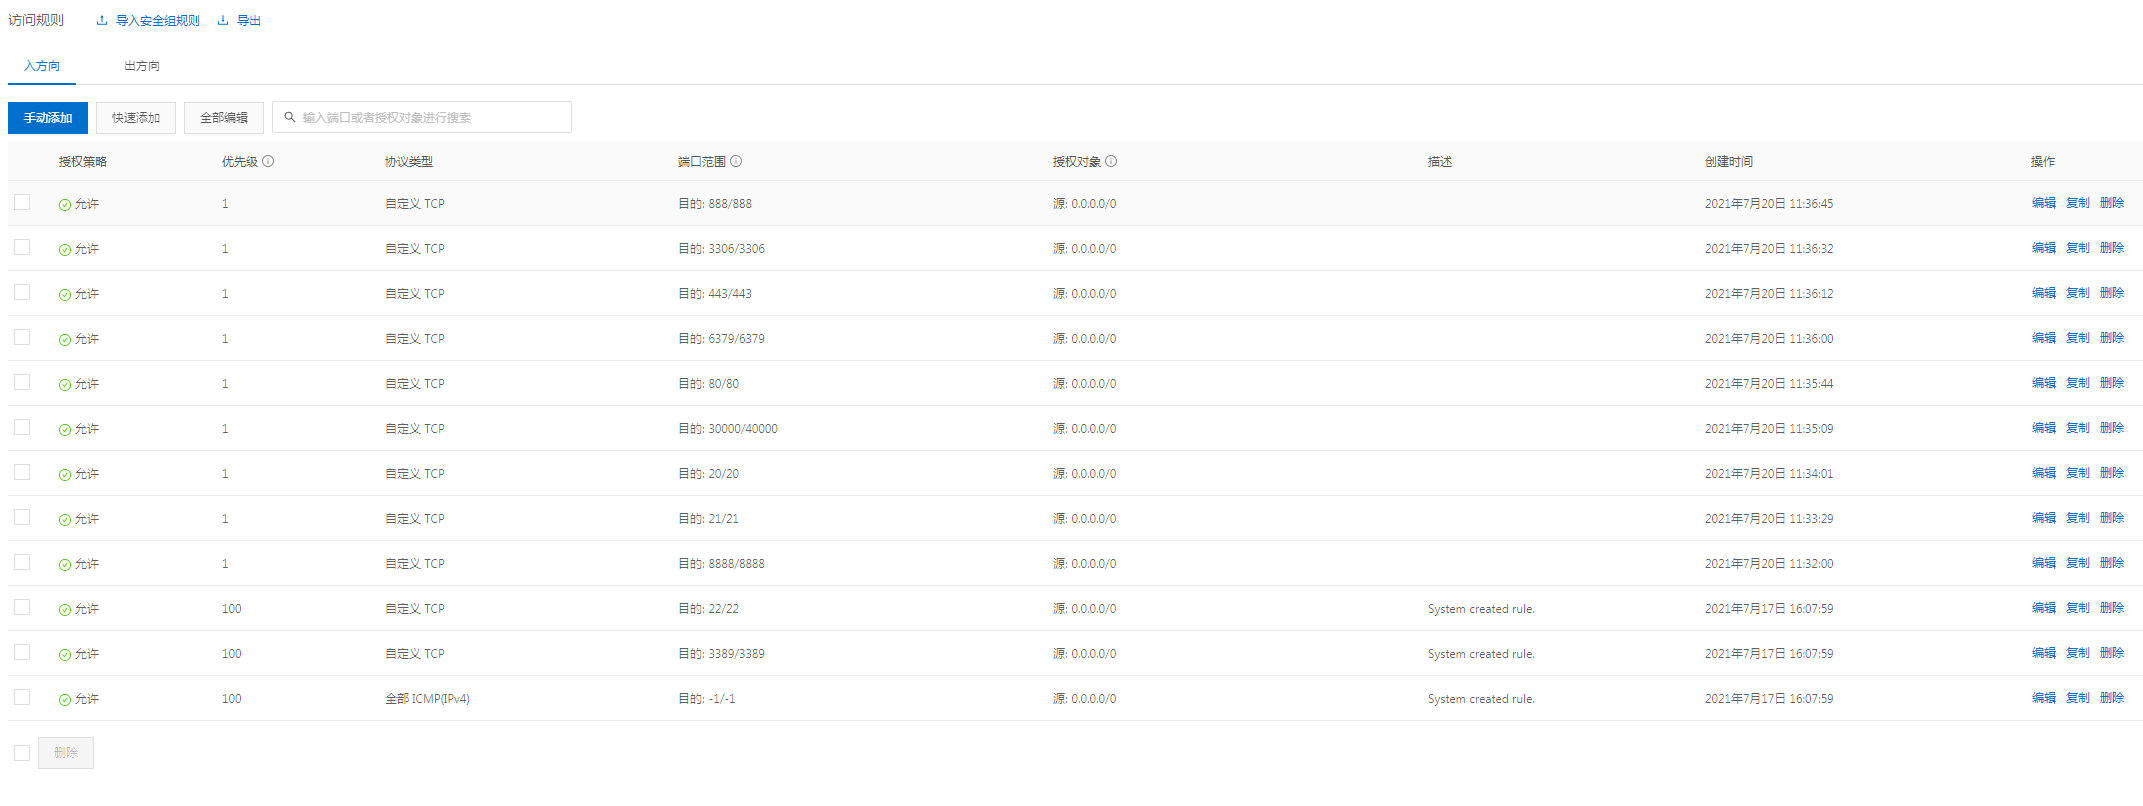This screenshot has width=2143, height=806.
Task: Click the 快速添加 quick add button
Action: pyautogui.click(x=136, y=117)
